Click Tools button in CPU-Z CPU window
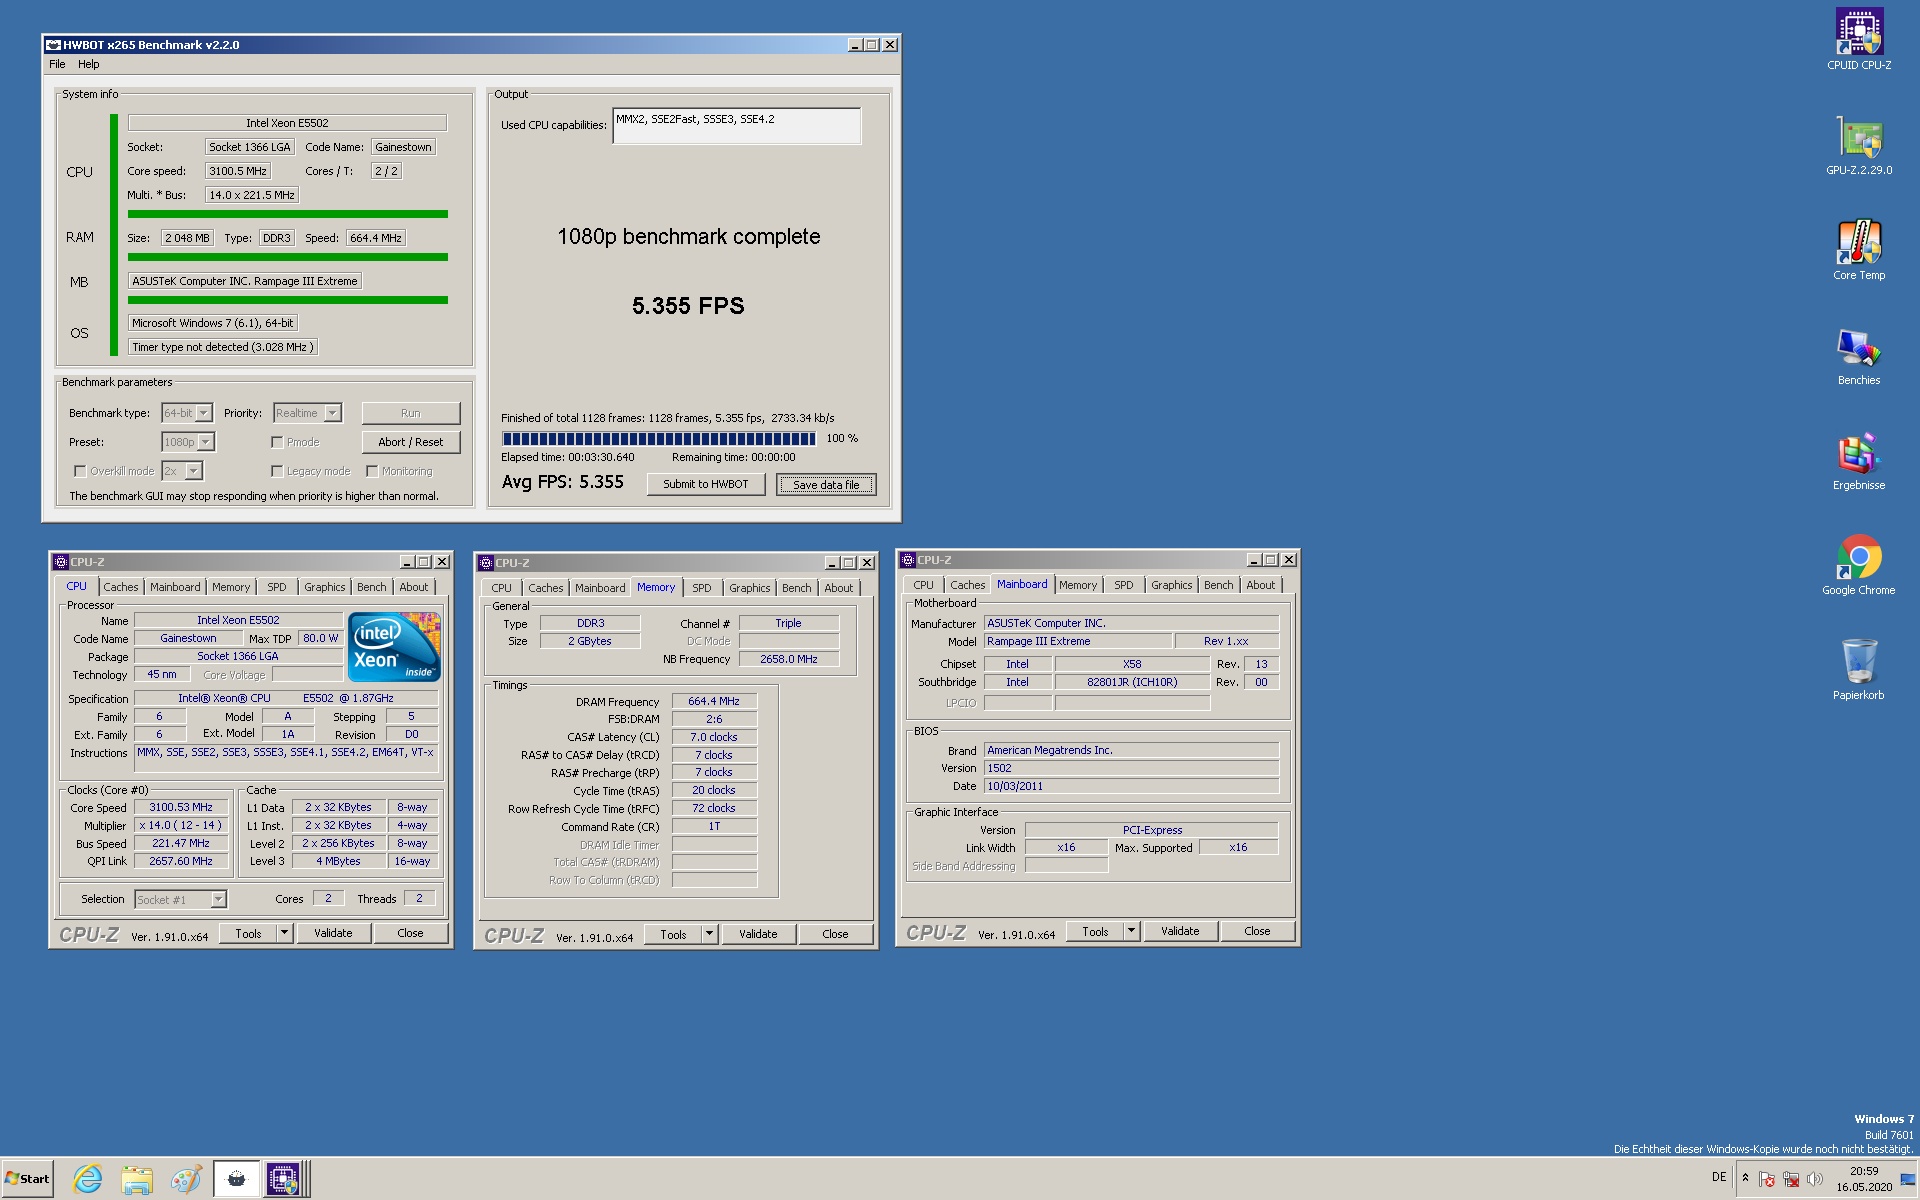This screenshot has width=1920, height=1200. coord(249,933)
